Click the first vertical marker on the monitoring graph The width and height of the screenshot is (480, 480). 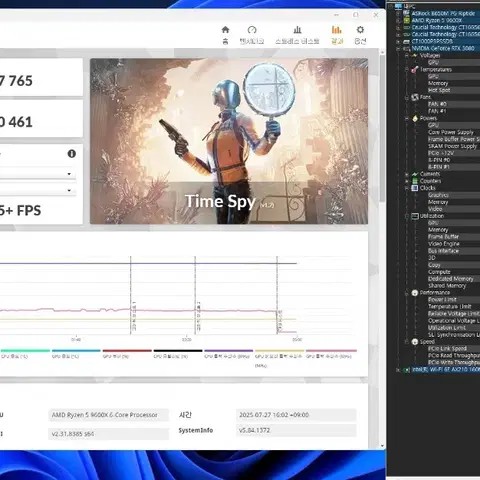131,295
